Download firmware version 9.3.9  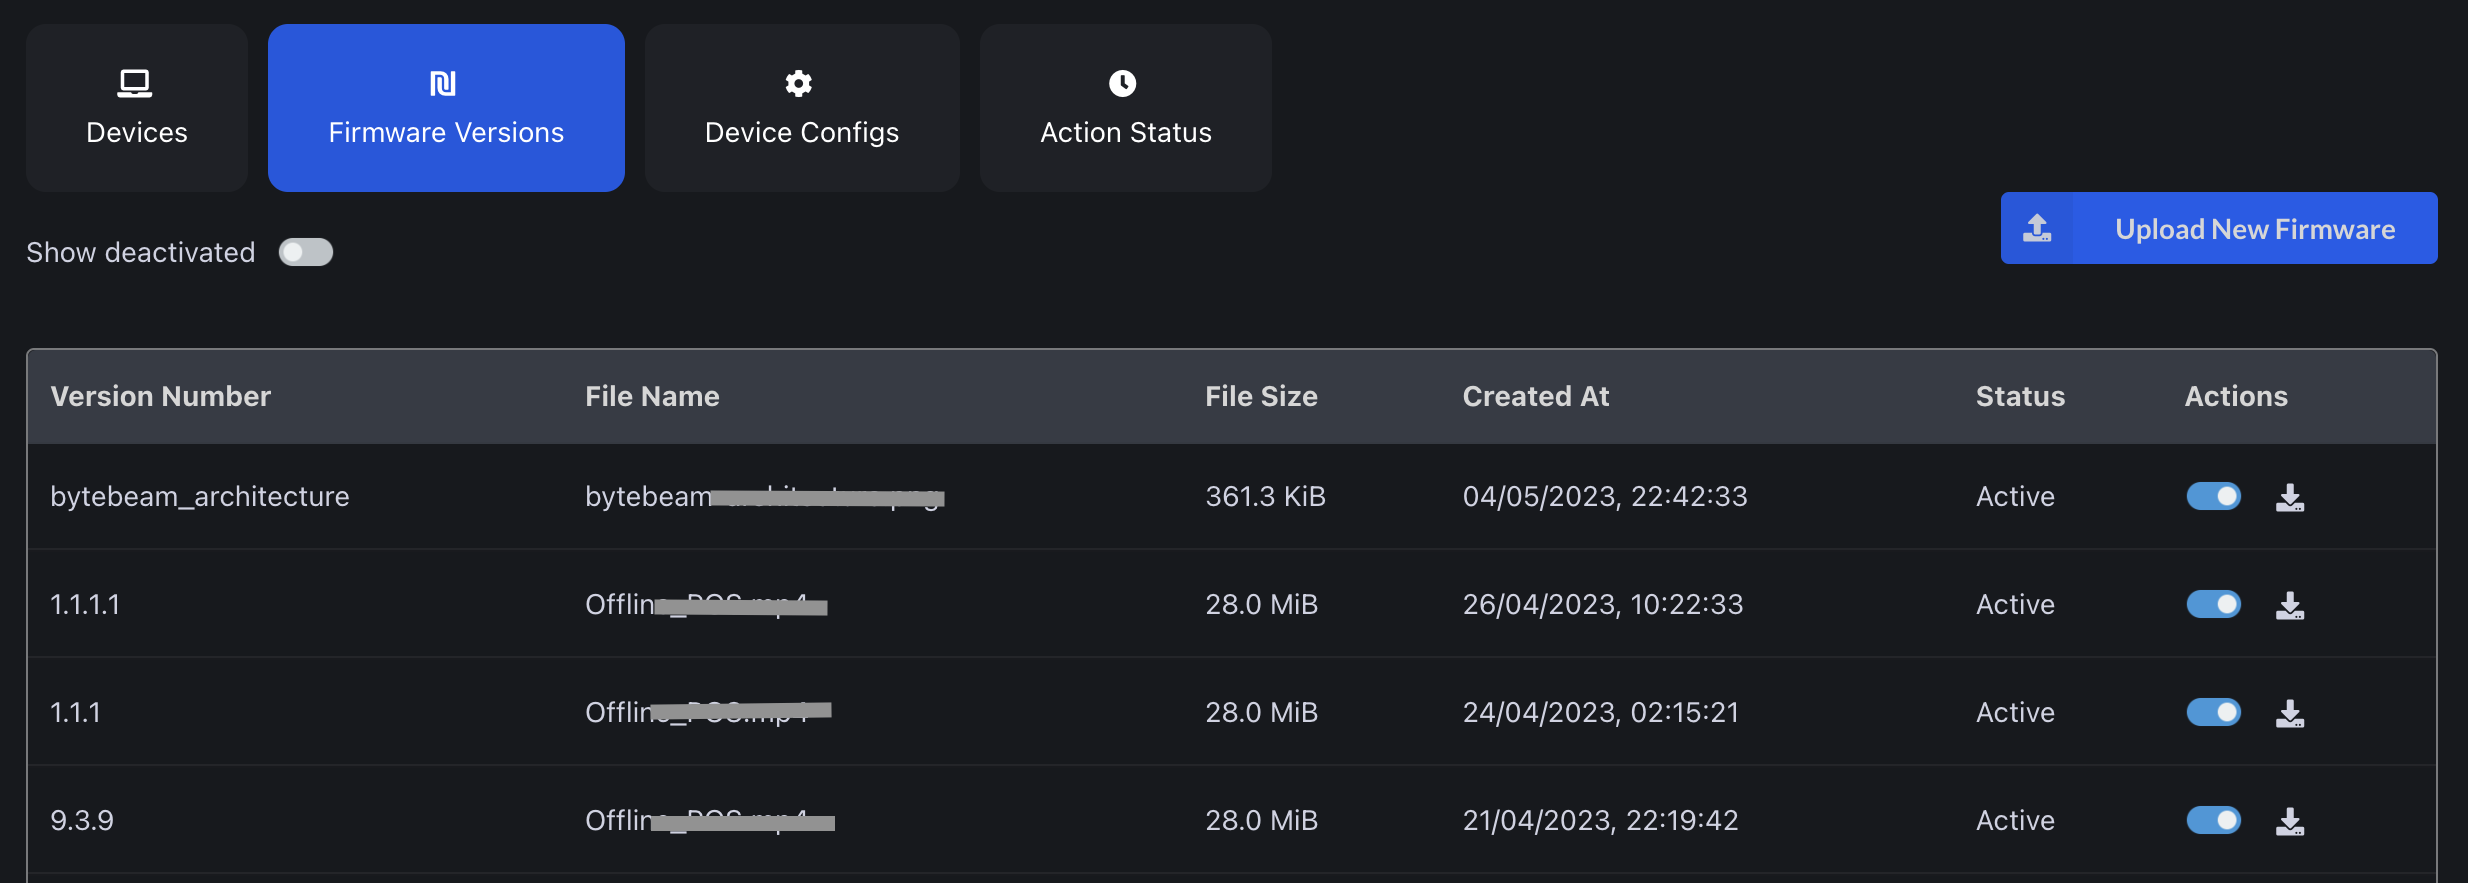[2289, 821]
